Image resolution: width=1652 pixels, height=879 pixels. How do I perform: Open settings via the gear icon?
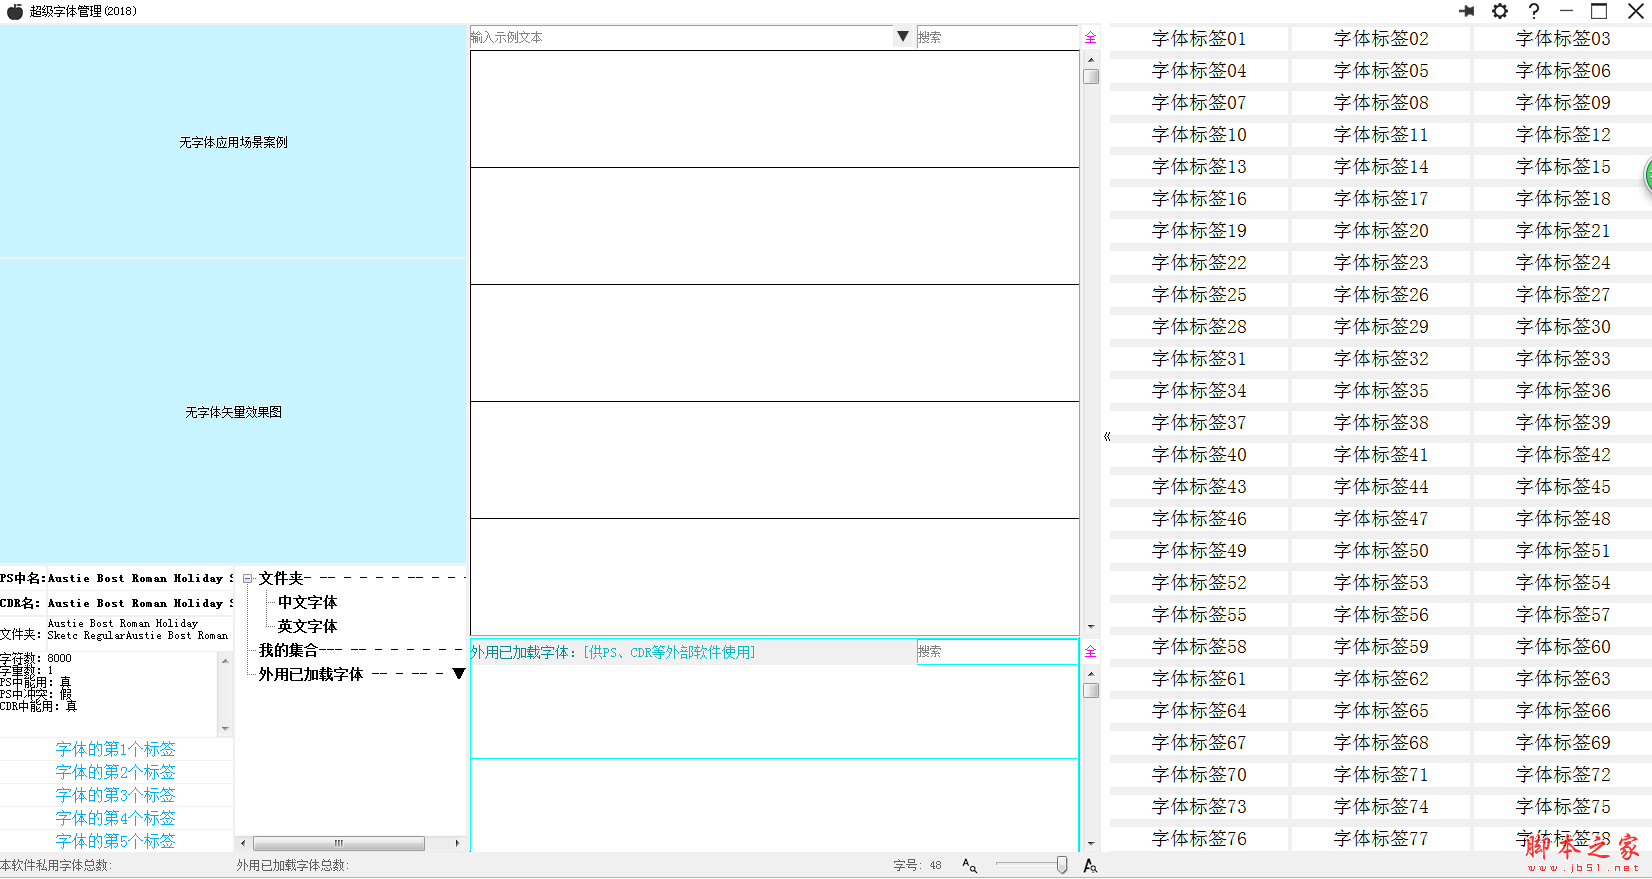point(1500,11)
